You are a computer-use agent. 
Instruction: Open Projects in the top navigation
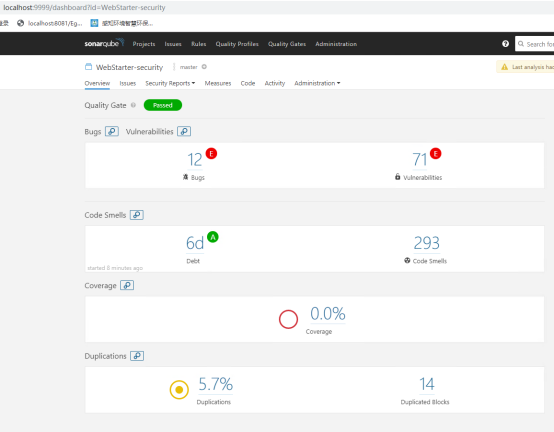(x=144, y=44)
